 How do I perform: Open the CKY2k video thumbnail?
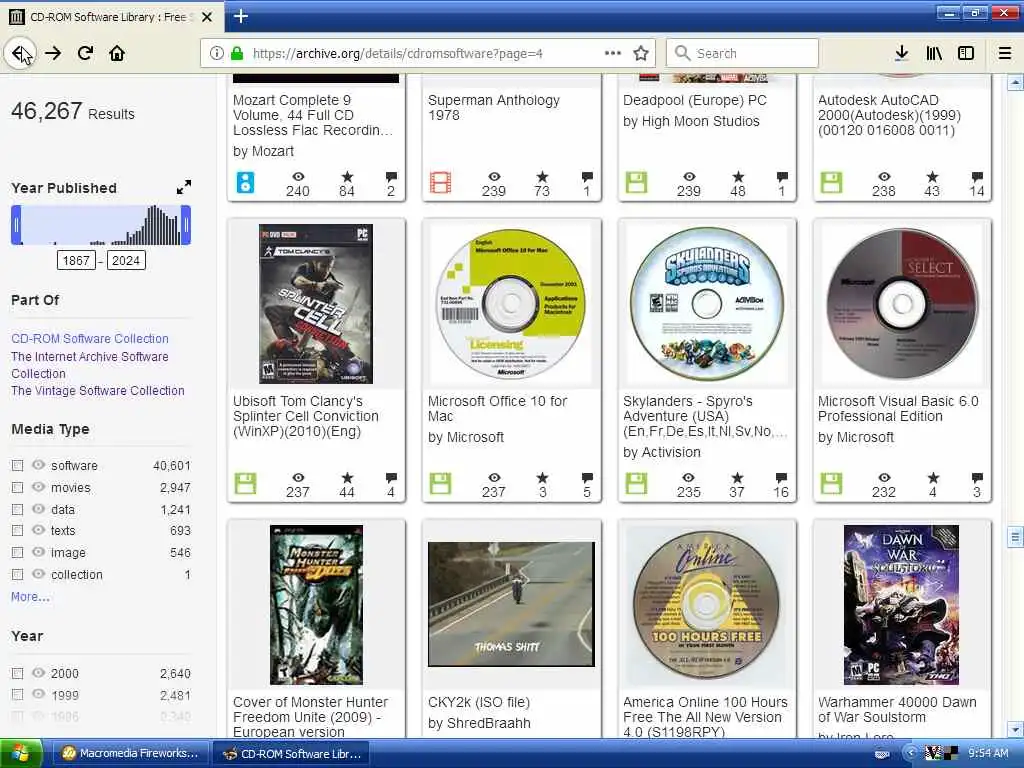coord(511,604)
